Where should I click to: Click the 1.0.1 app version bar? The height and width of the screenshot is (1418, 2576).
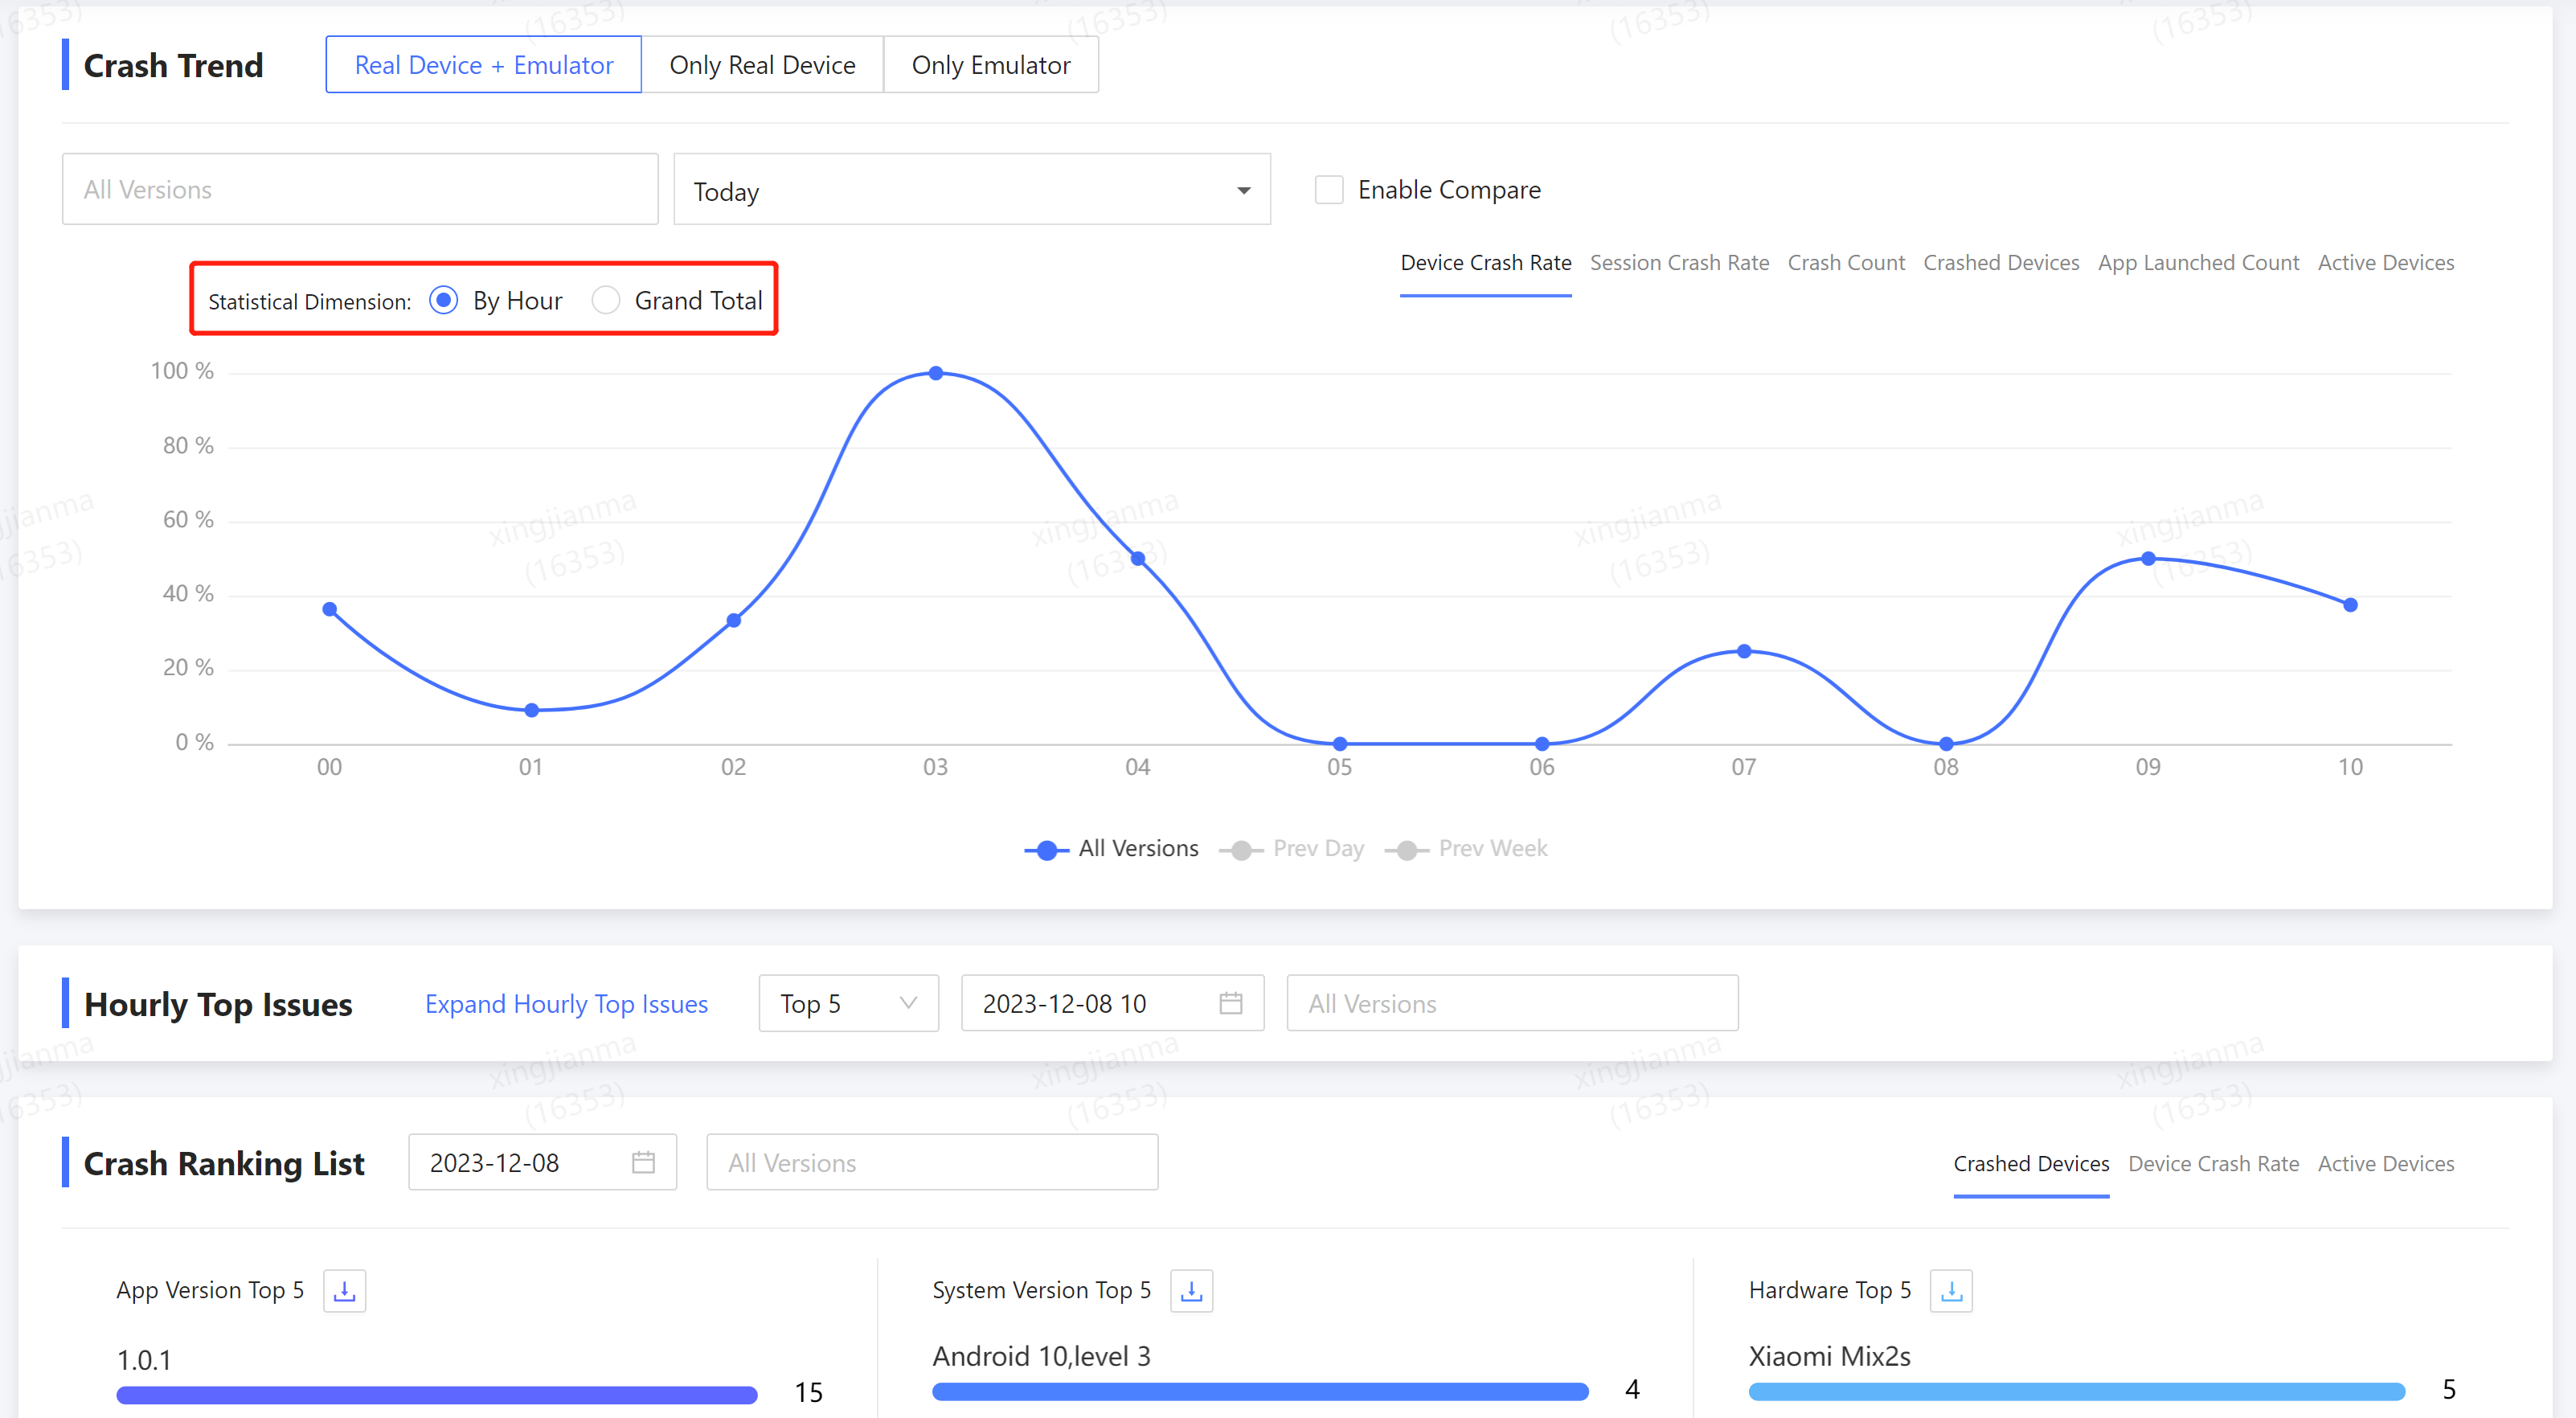pos(436,1395)
